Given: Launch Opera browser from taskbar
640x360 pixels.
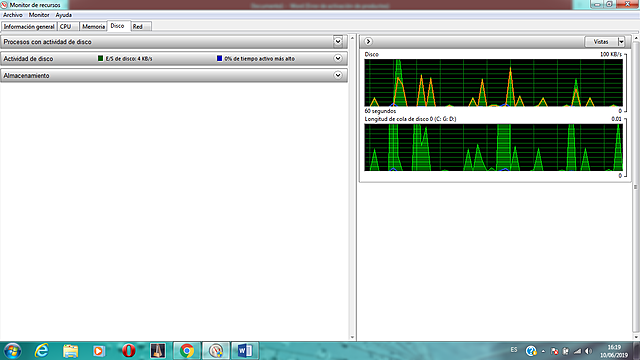Looking at the screenshot, I should [128, 351].
